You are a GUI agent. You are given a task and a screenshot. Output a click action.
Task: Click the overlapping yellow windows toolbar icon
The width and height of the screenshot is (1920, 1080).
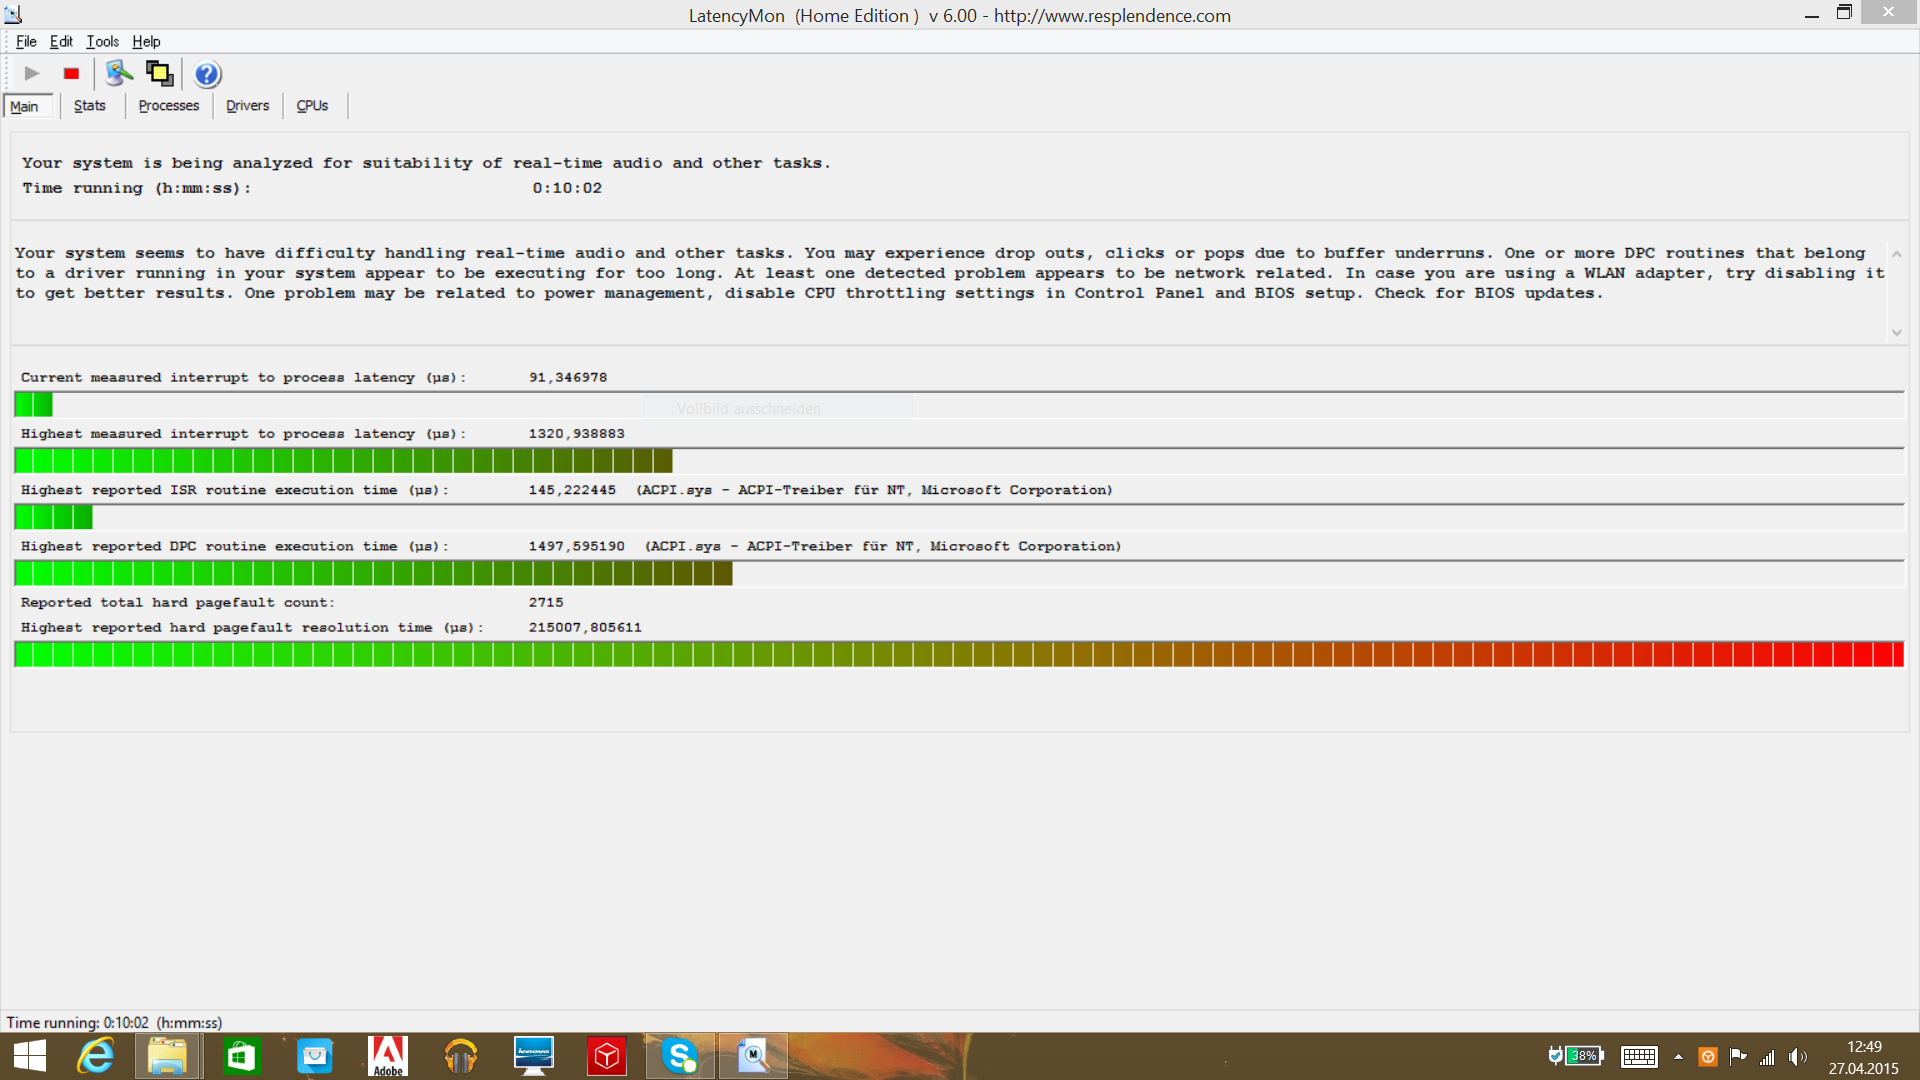[160, 73]
